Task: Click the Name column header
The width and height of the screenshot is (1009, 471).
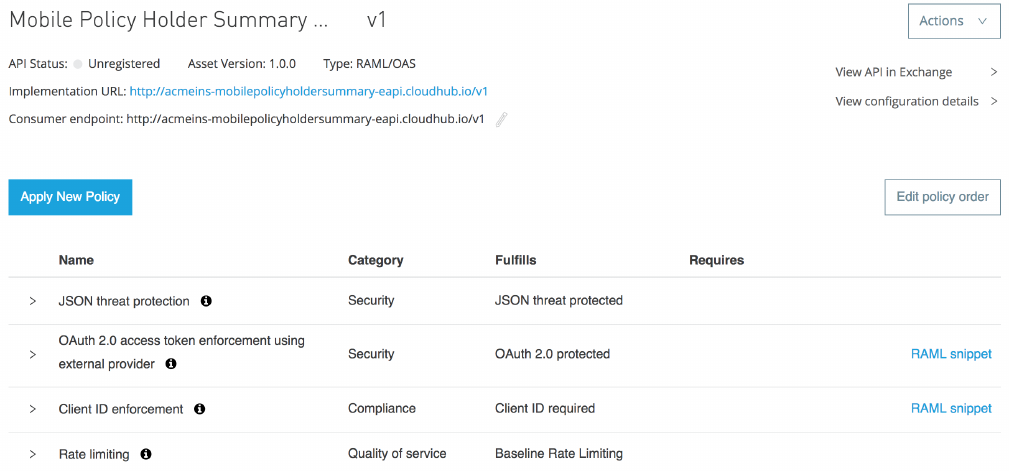Action: pos(76,260)
